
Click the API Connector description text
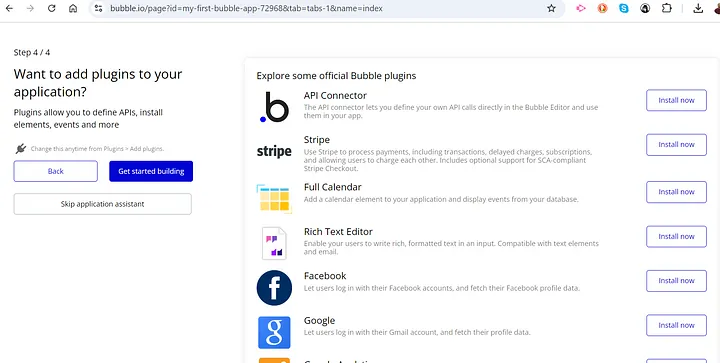(x=451, y=112)
